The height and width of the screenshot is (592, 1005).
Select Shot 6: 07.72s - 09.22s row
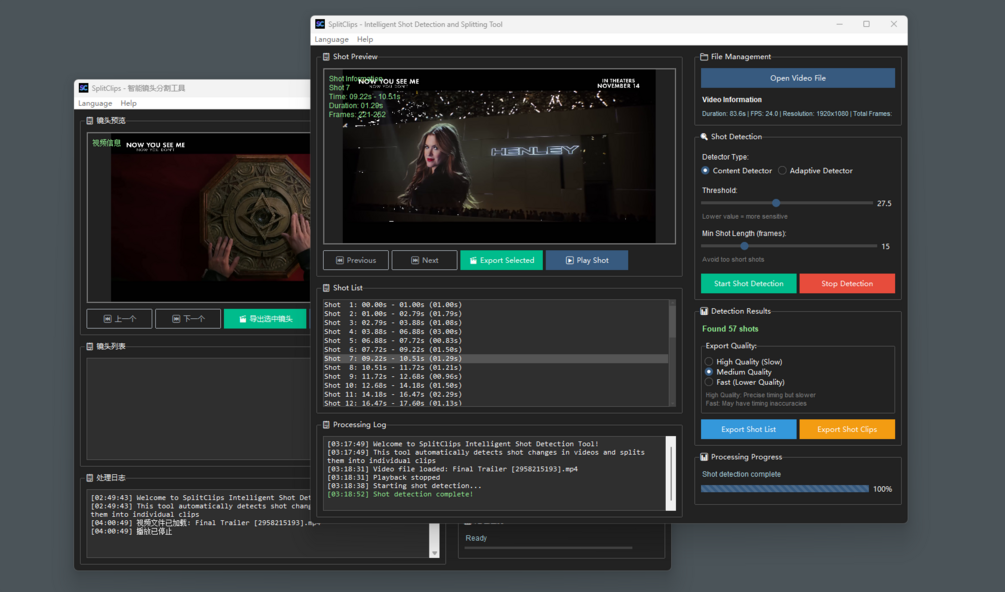(x=495, y=350)
